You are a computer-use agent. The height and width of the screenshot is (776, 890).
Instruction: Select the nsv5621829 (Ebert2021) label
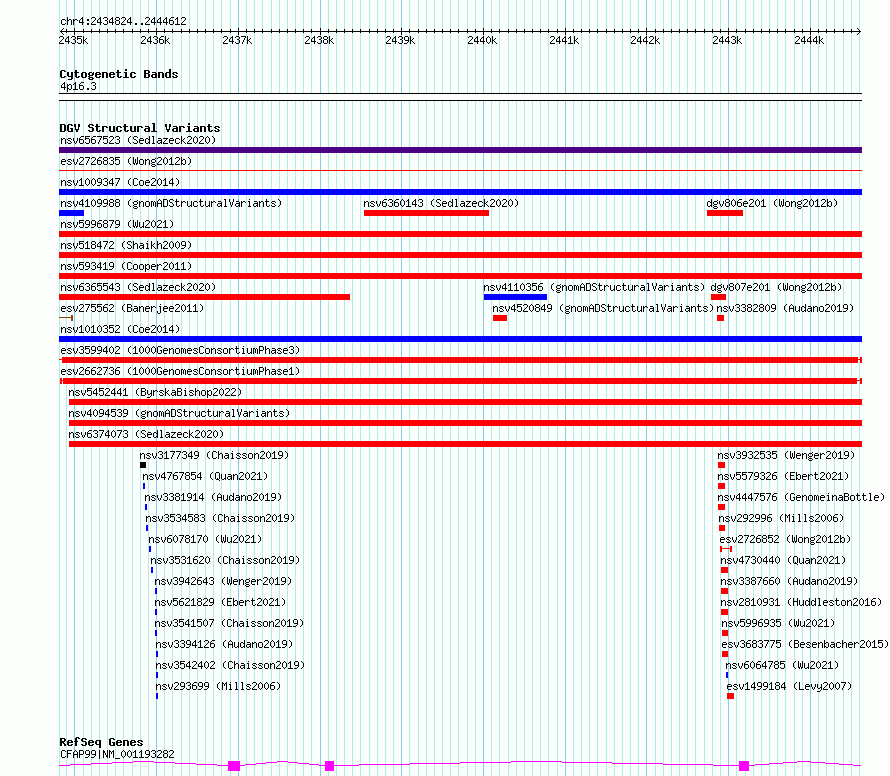(220, 602)
